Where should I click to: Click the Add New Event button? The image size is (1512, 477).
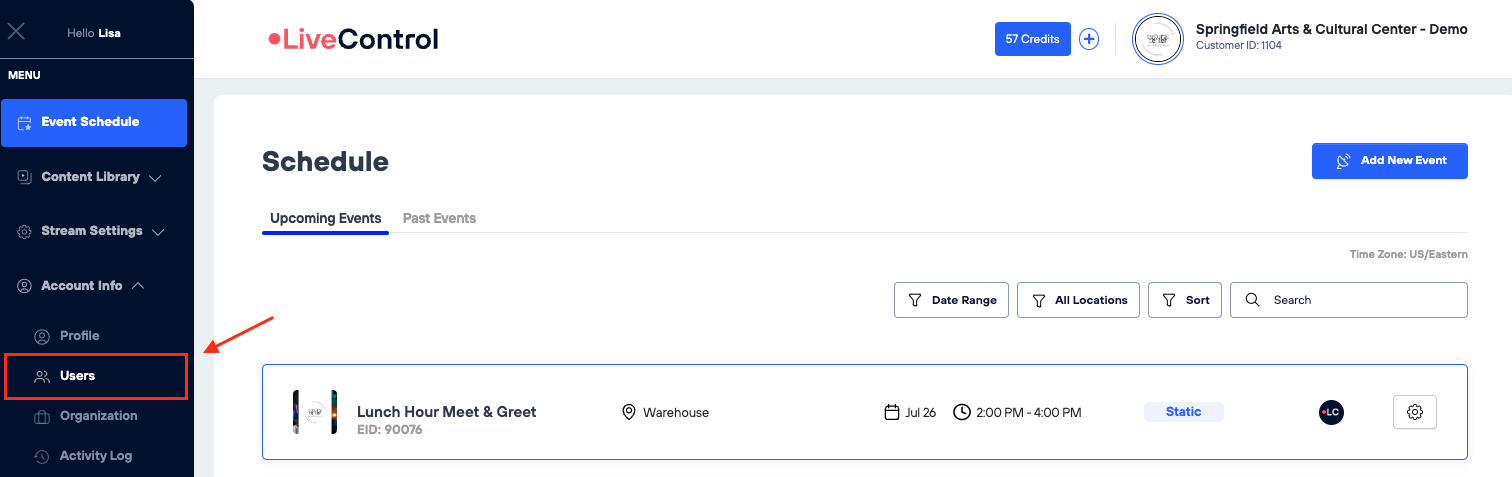(x=1389, y=160)
